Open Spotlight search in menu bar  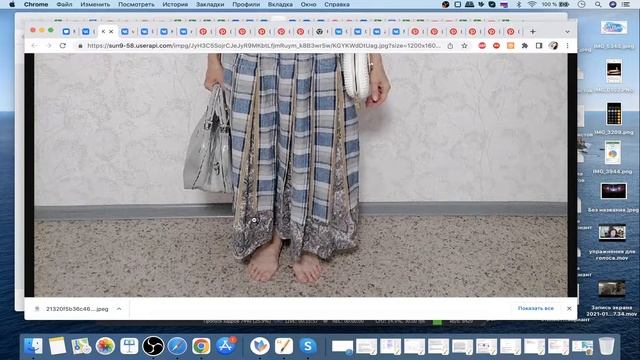pos(598,4)
